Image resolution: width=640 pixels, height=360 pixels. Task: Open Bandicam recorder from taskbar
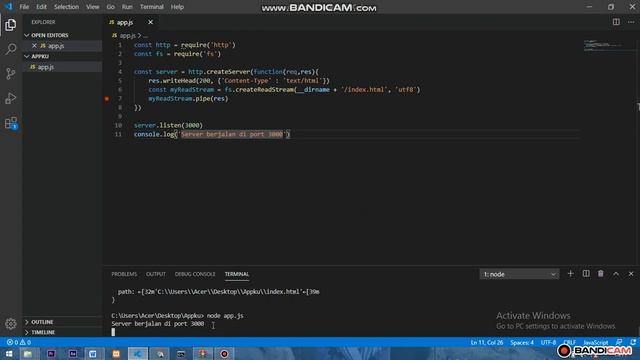point(224,353)
